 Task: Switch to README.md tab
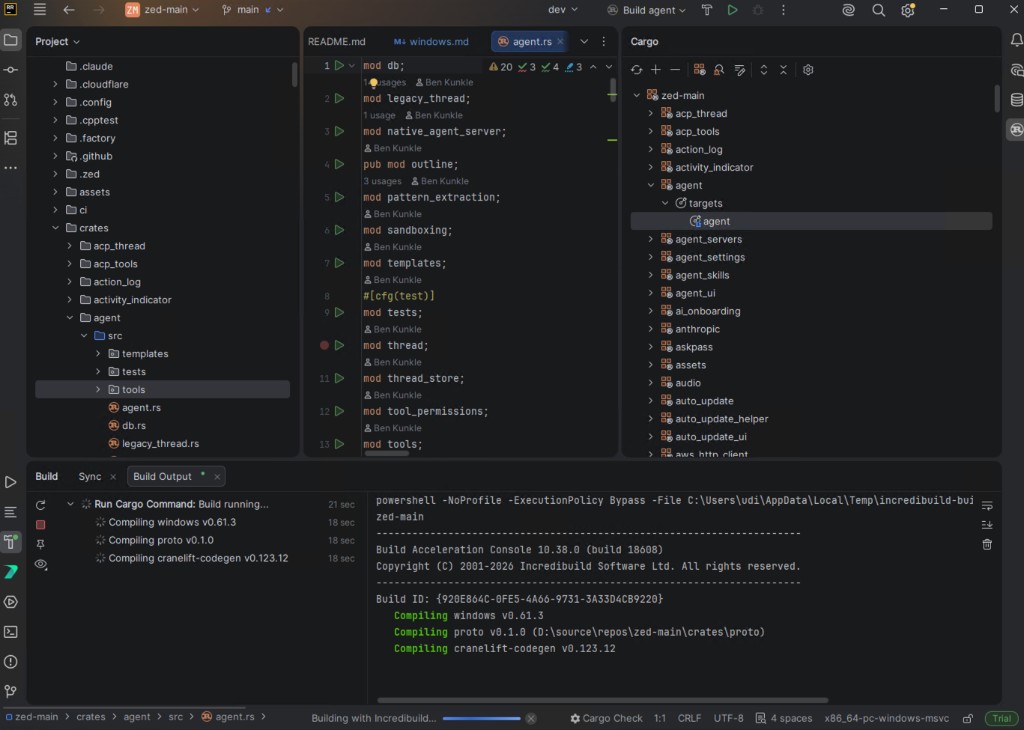click(x=337, y=41)
